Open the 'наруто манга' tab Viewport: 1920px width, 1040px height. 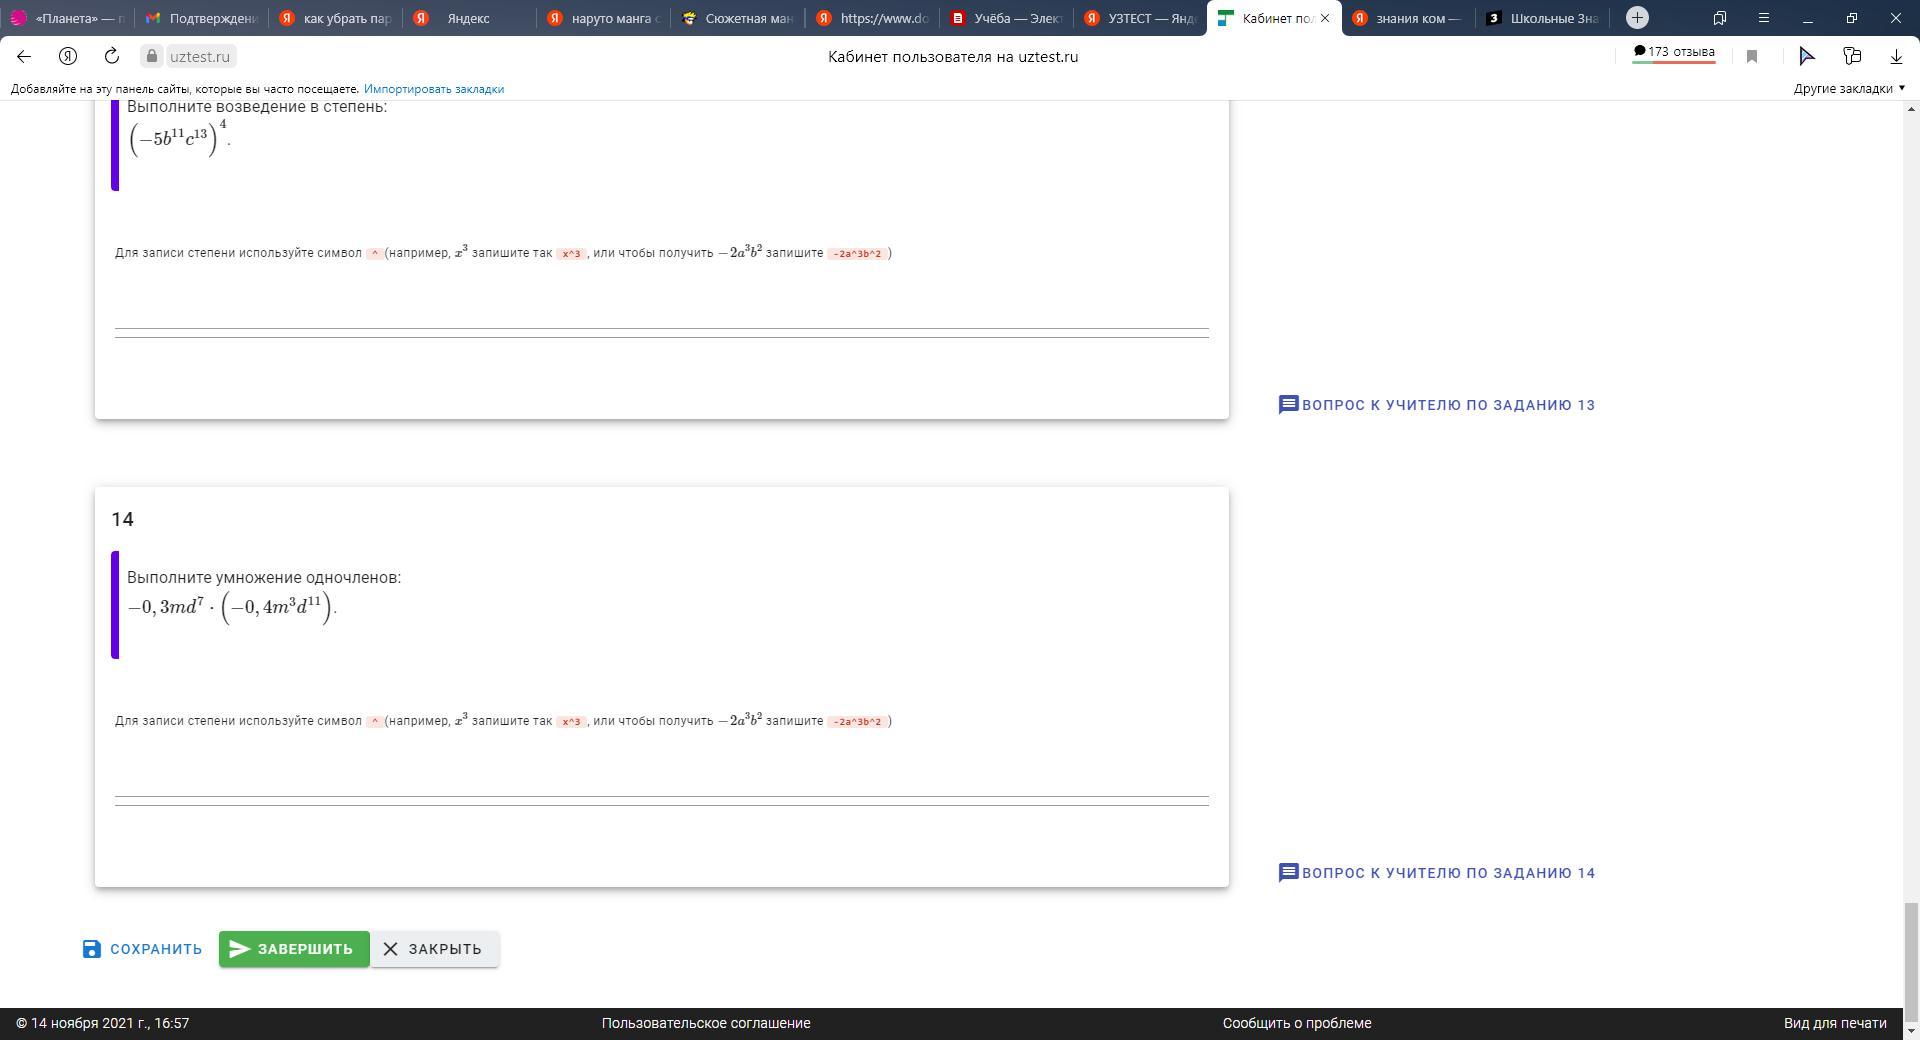point(603,18)
